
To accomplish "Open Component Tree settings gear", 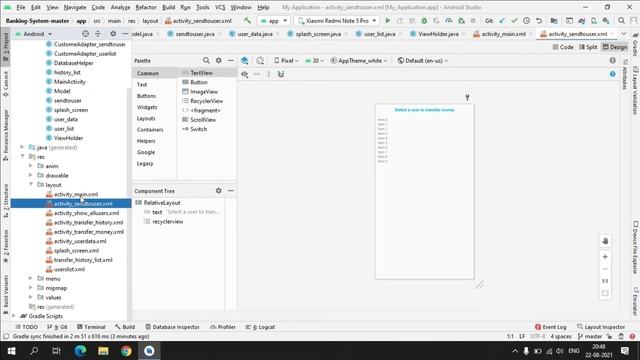I will pos(219,191).
